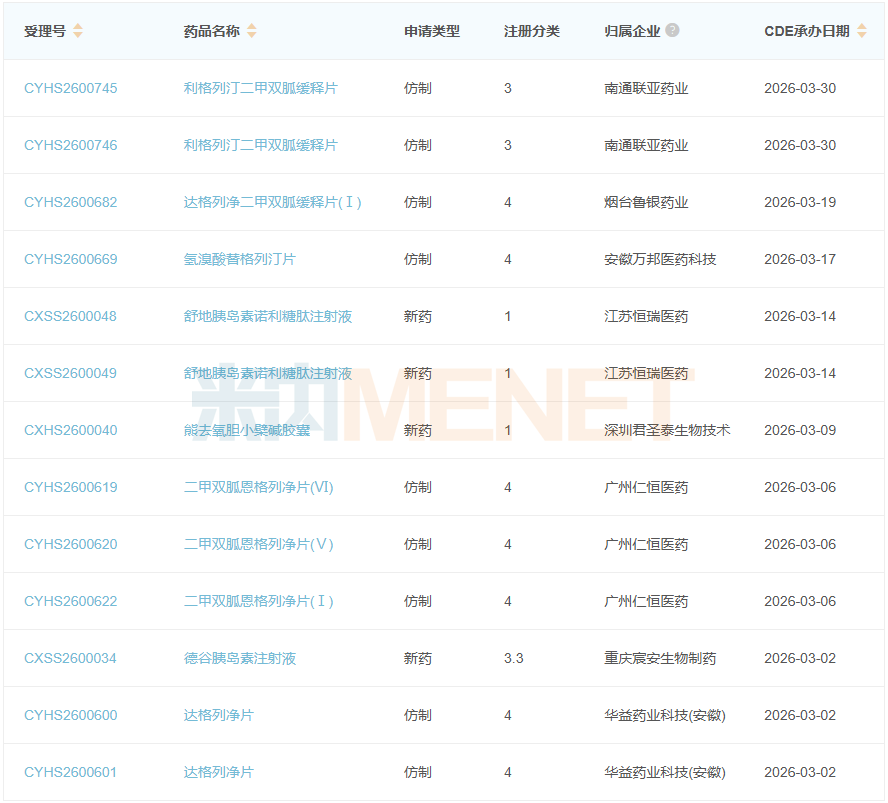
Task: Open record CYHS2600600
Action: 70,715
